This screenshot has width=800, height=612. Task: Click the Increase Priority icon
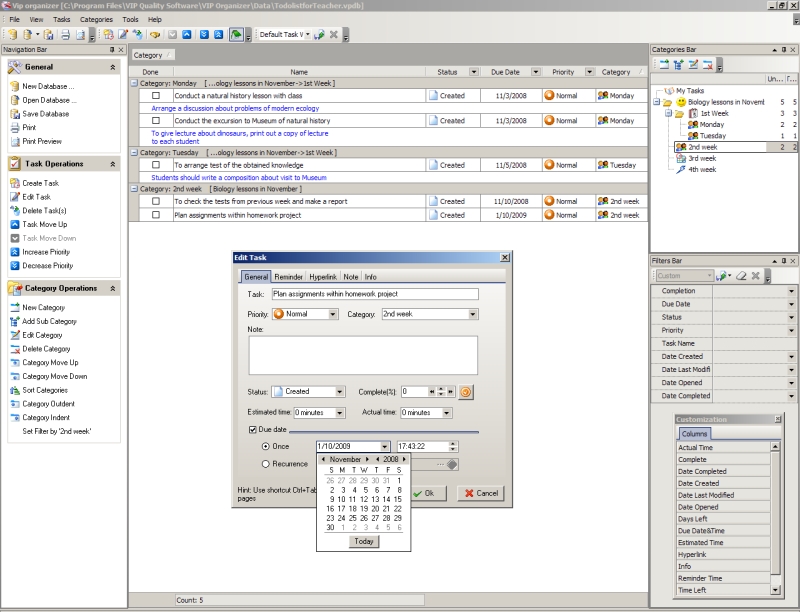(14, 252)
